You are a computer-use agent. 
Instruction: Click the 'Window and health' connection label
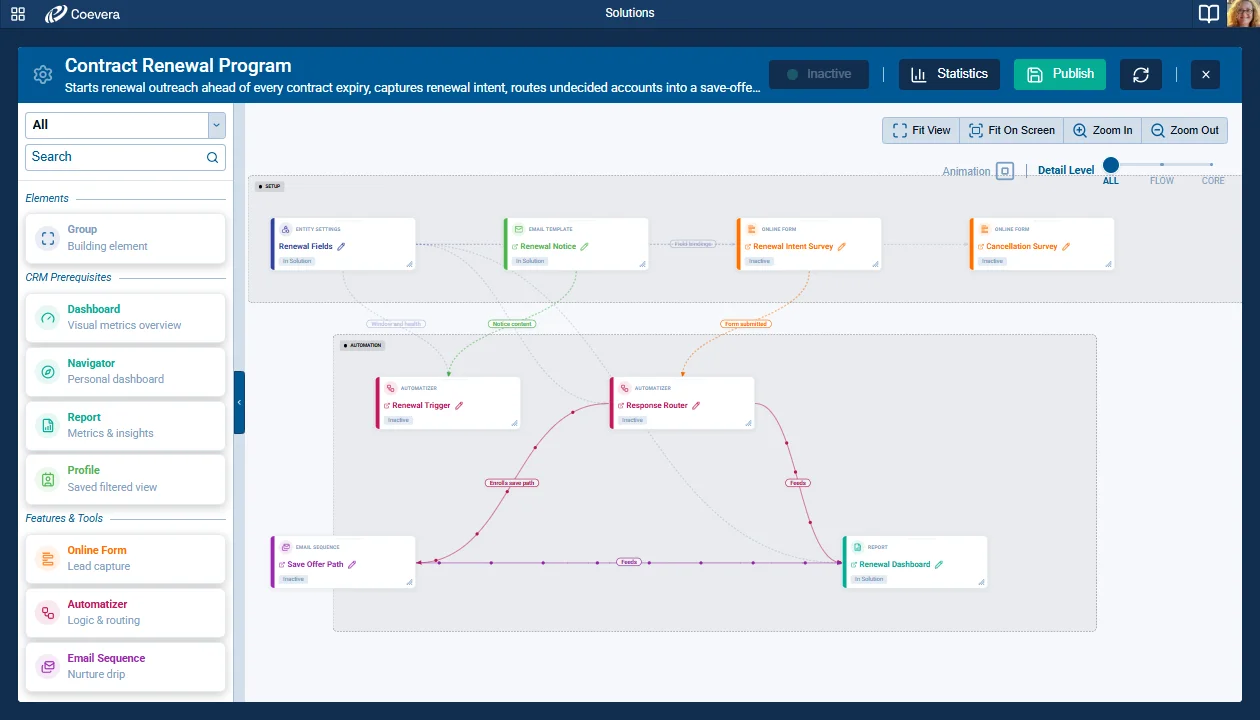[396, 324]
